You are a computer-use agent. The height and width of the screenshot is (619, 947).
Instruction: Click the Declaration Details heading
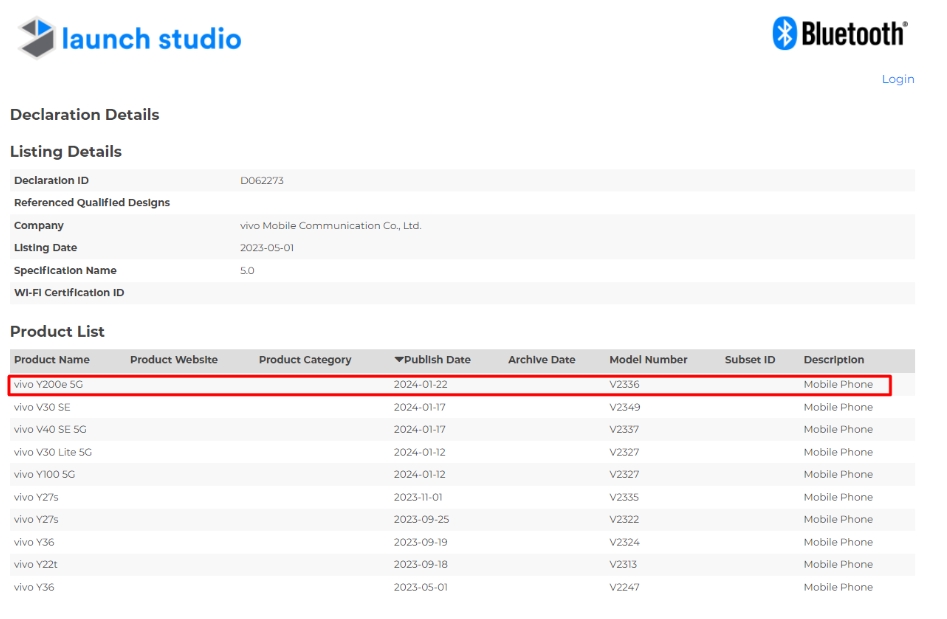[x=85, y=115]
